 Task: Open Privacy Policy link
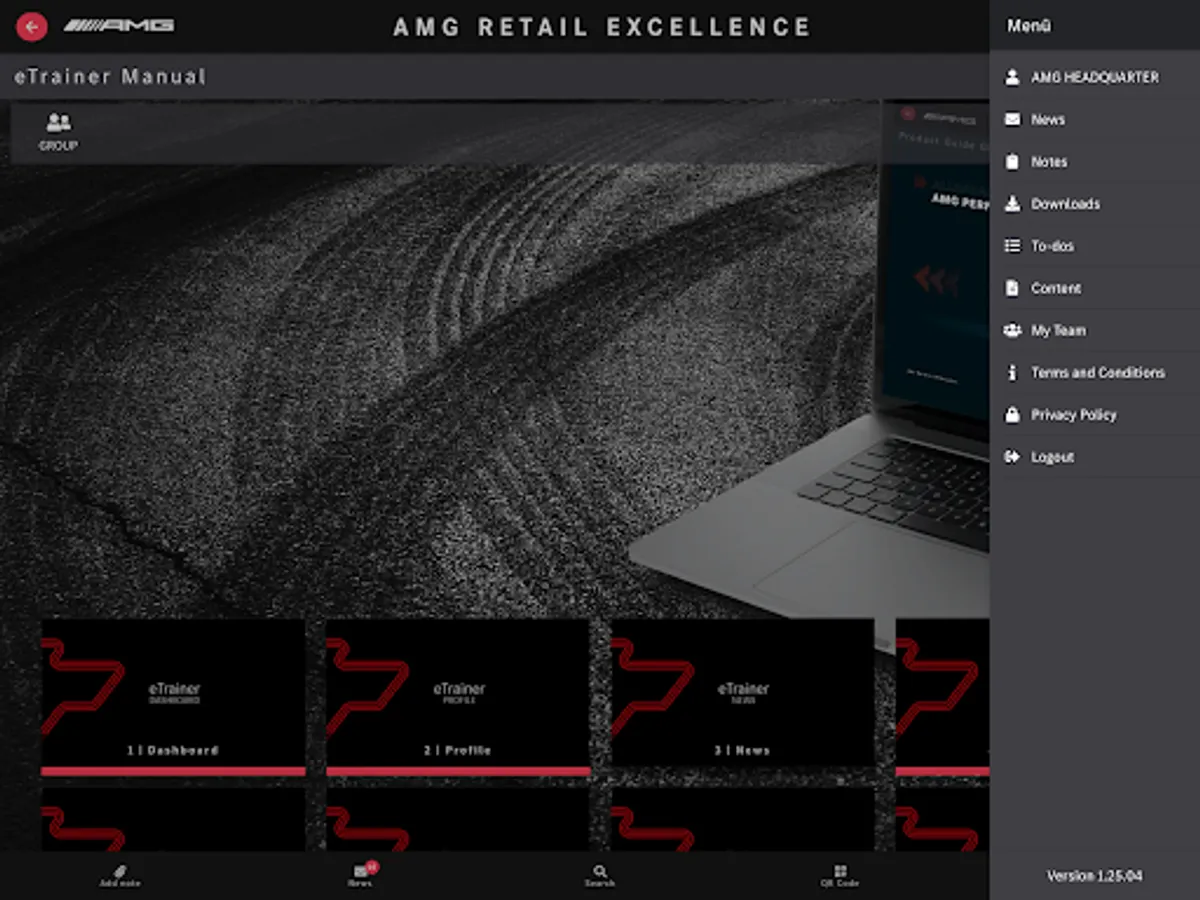coord(1074,414)
